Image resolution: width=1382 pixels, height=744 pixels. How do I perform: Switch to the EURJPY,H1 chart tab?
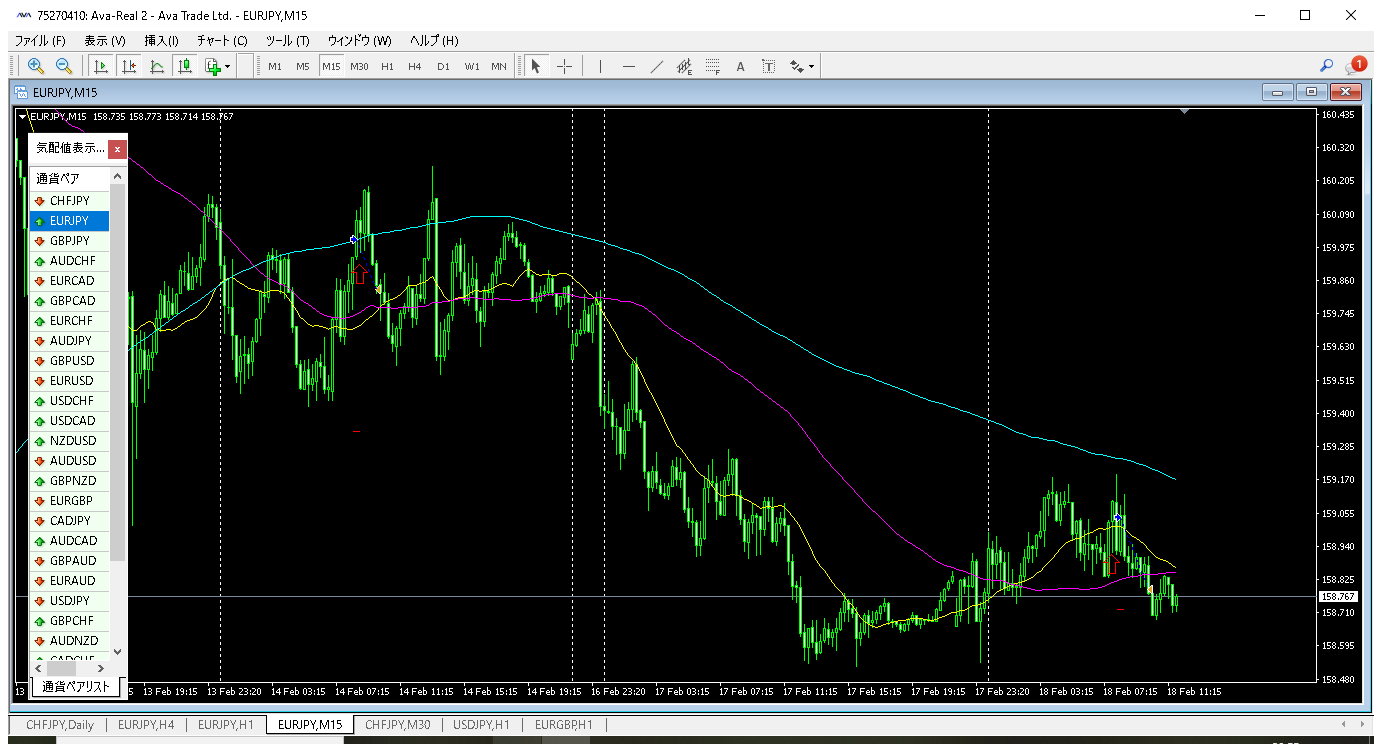coord(226,725)
